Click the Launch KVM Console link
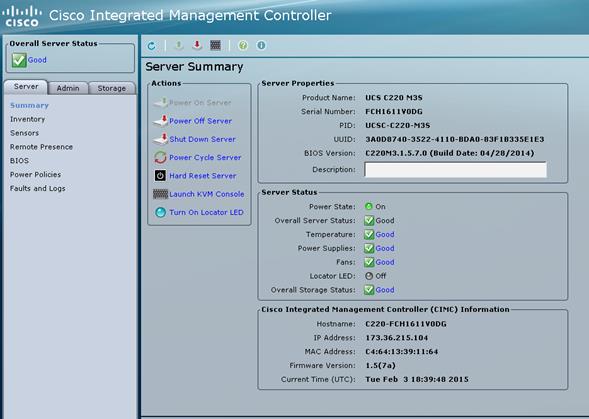The height and width of the screenshot is (419, 589). [207, 194]
